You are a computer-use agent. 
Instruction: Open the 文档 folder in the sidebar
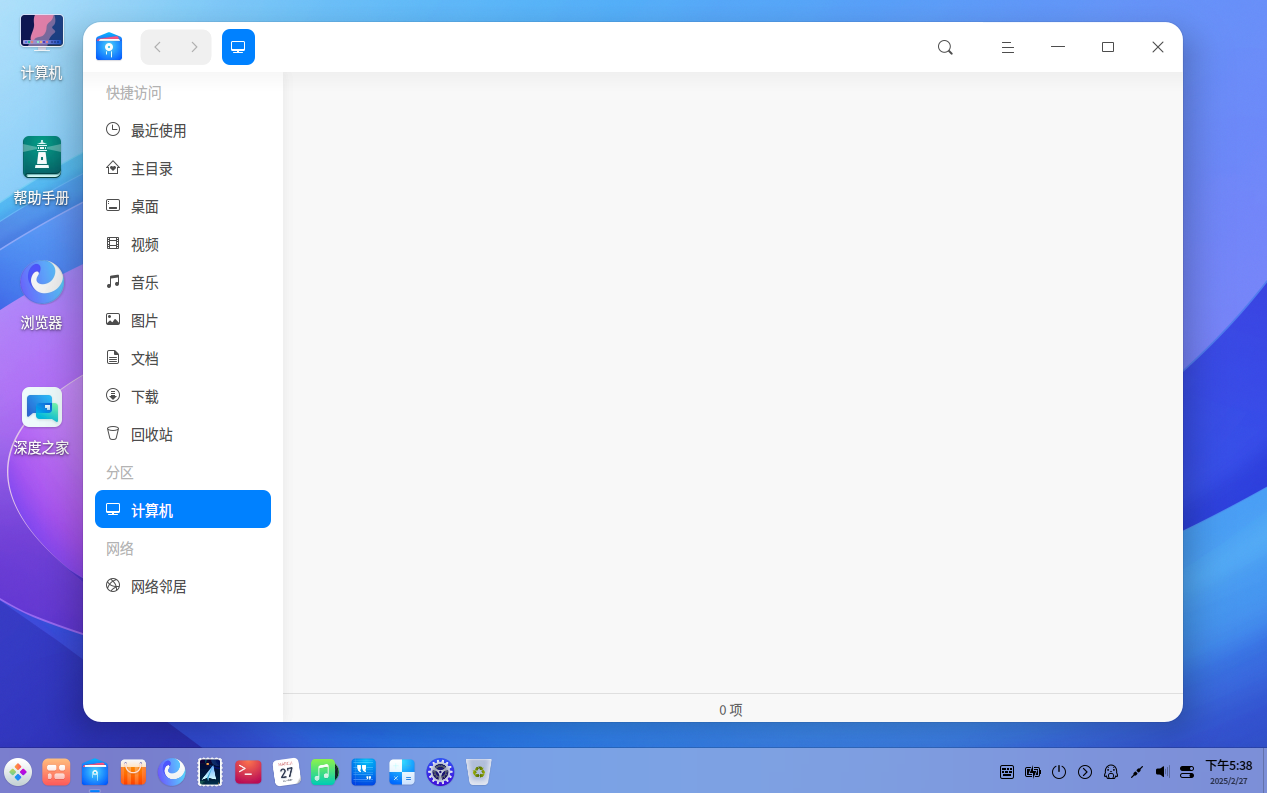(183, 359)
